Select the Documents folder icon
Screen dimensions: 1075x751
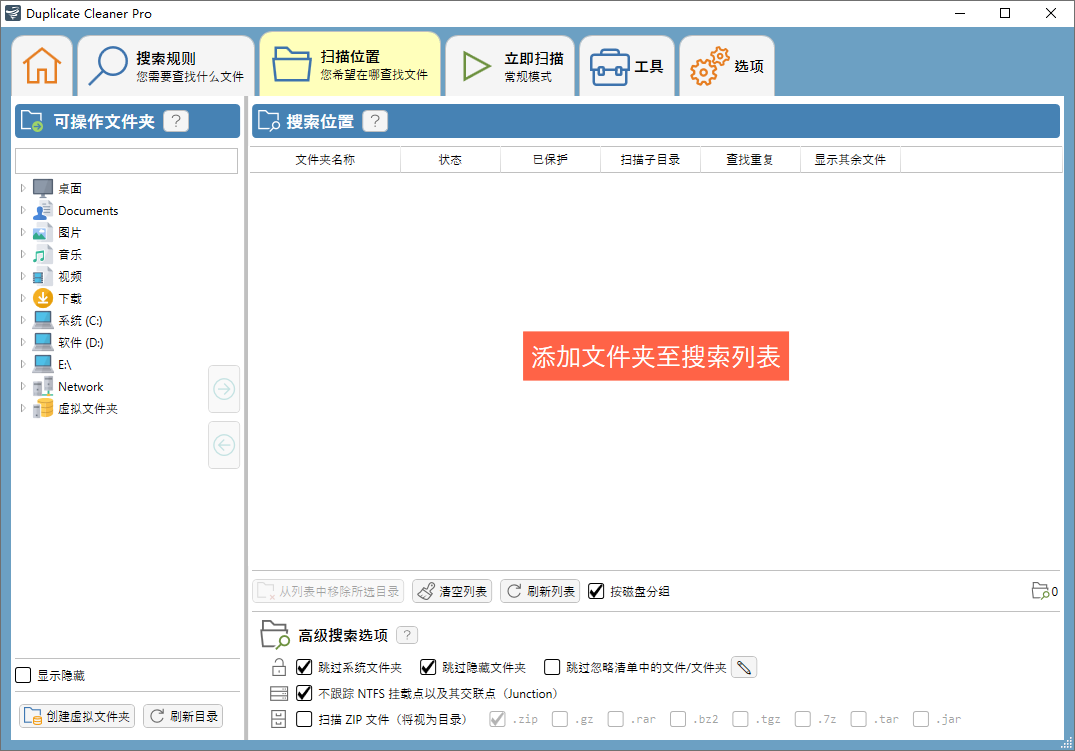pos(43,210)
